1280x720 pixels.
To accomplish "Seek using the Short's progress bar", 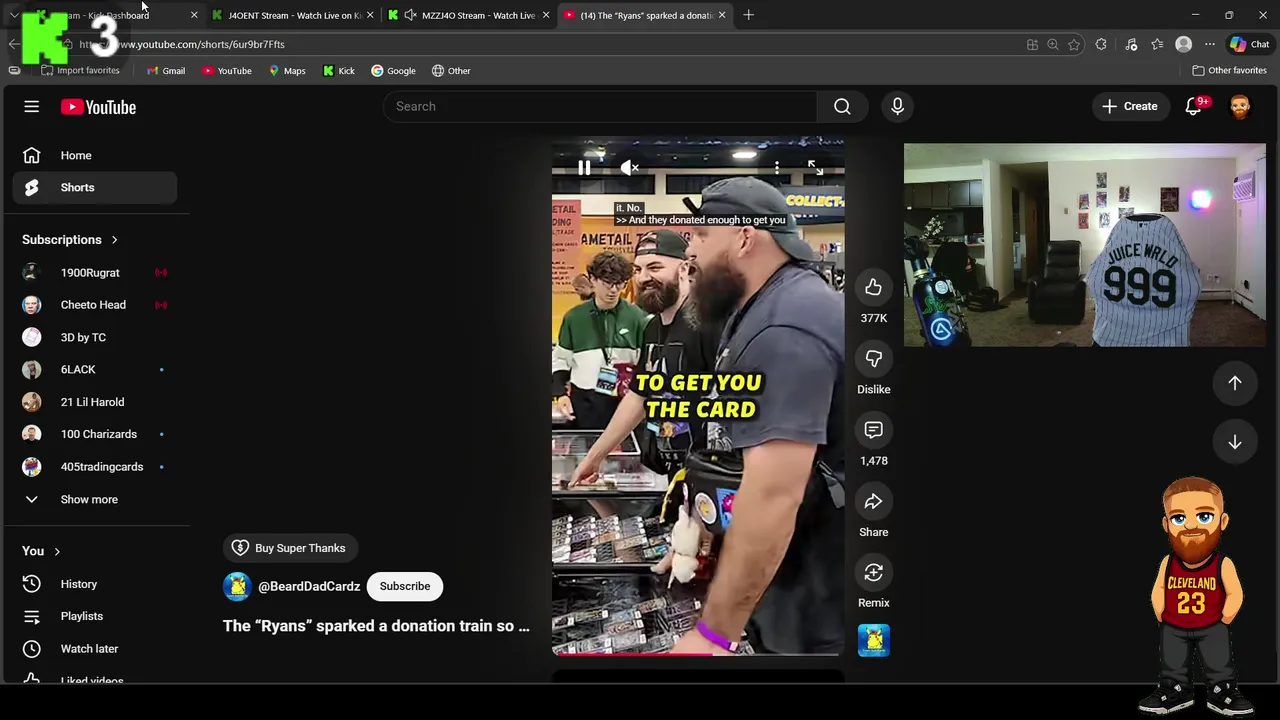I will [697, 654].
